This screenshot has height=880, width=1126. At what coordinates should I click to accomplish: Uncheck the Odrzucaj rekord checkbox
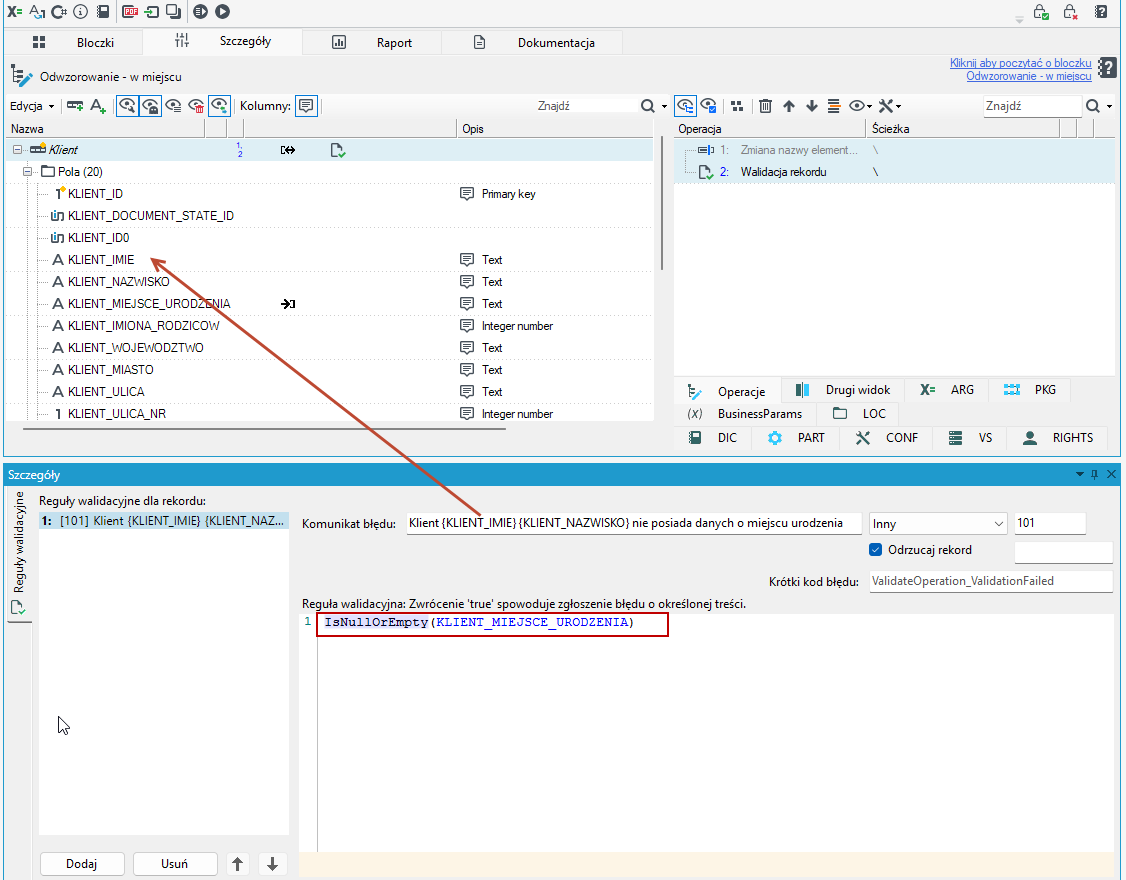tap(875, 550)
